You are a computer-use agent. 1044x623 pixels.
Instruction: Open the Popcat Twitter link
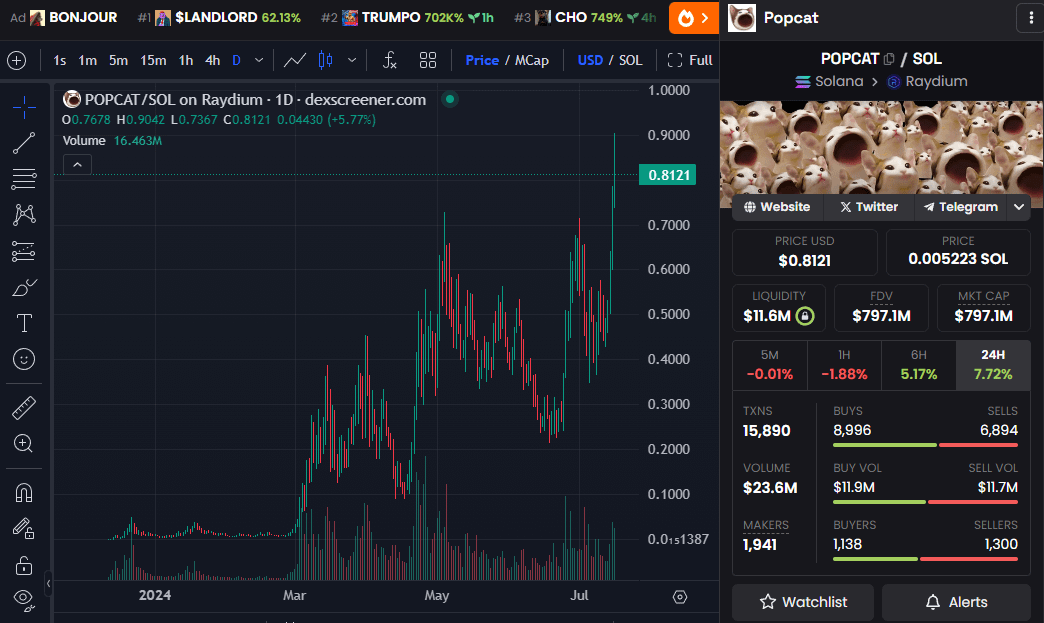pyautogui.click(x=869, y=207)
